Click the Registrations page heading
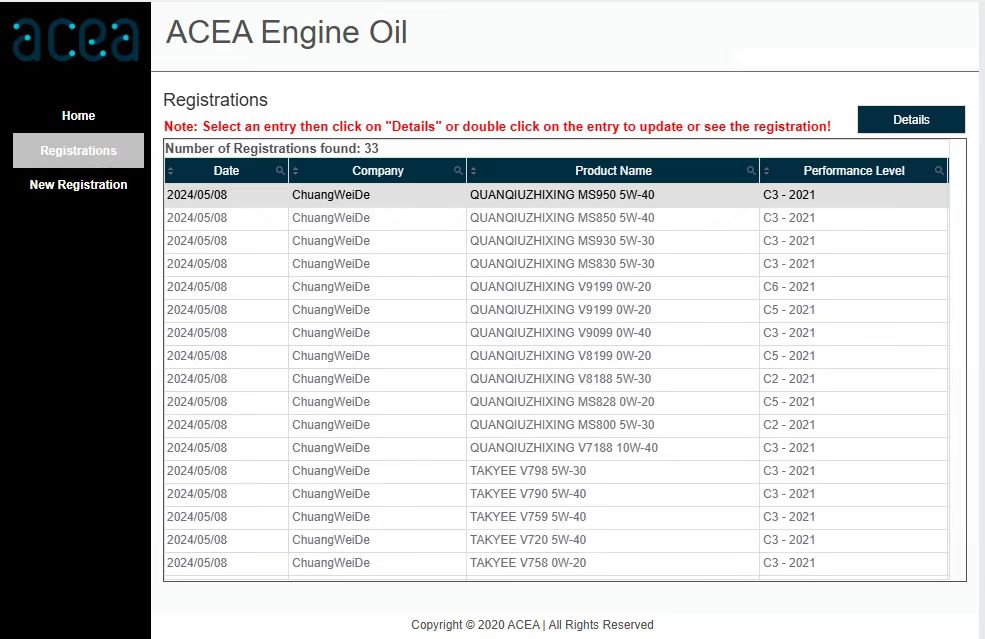Viewport: 985px width, 639px height. (x=215, y=100)
